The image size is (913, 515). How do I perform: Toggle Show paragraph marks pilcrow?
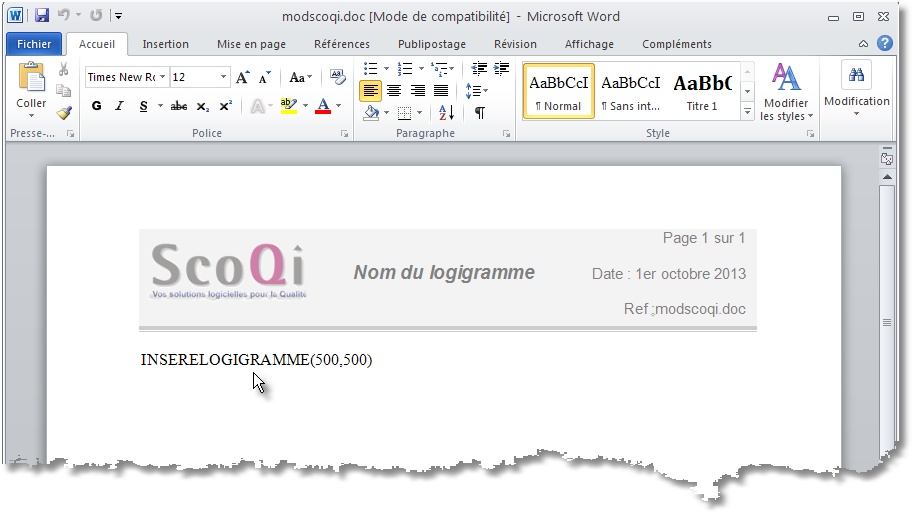480,113
